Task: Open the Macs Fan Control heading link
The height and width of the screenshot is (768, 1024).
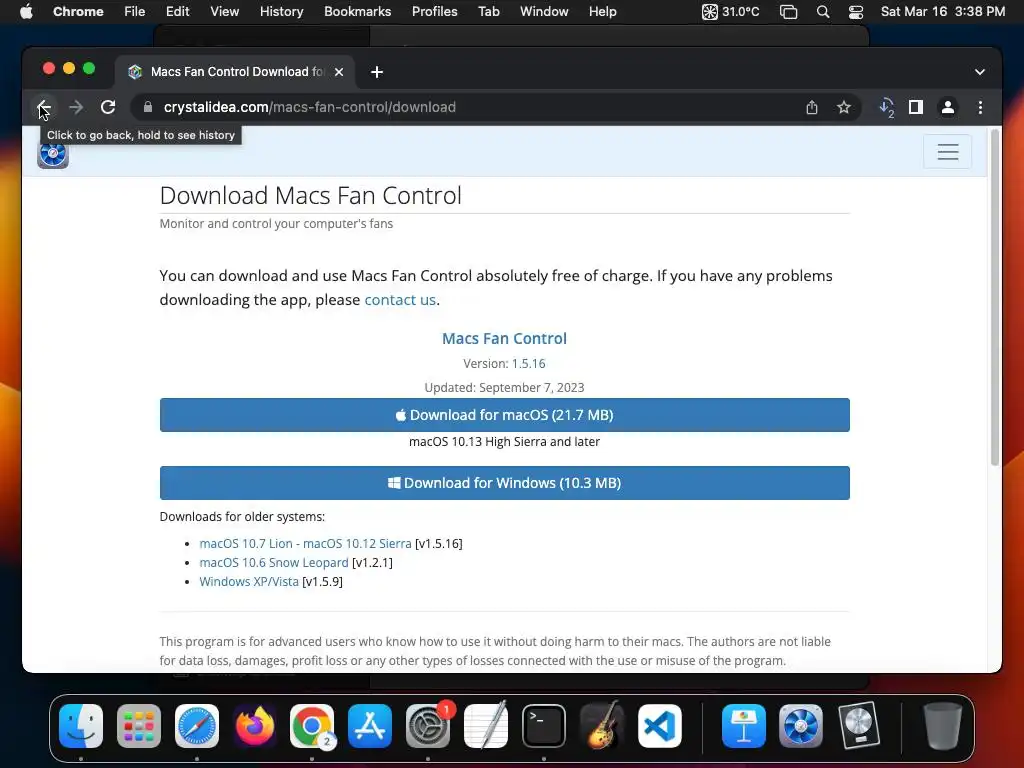Action: (x=504, y=338)
